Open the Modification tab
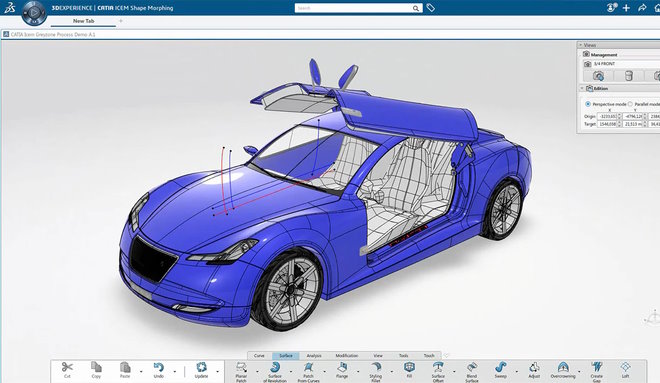Viewport: 660px width, 383px height. [346, 356]
